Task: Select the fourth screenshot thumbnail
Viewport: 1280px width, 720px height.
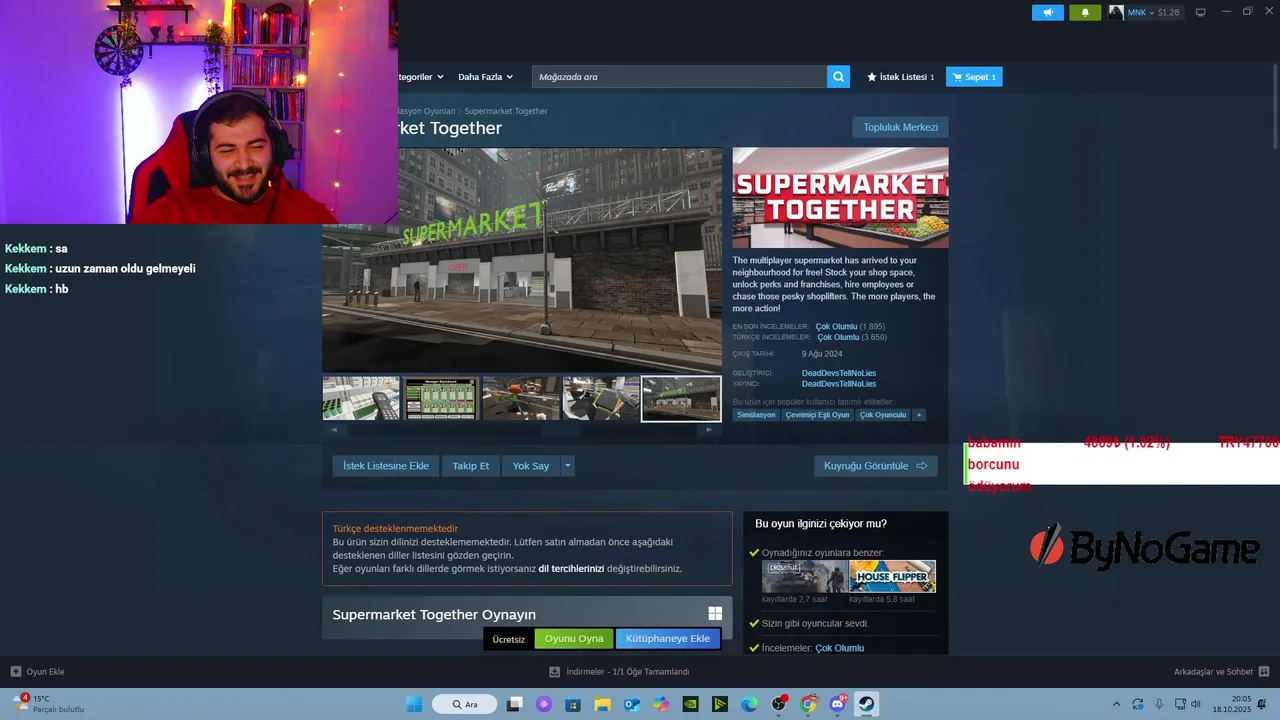Action: point(601,399)
